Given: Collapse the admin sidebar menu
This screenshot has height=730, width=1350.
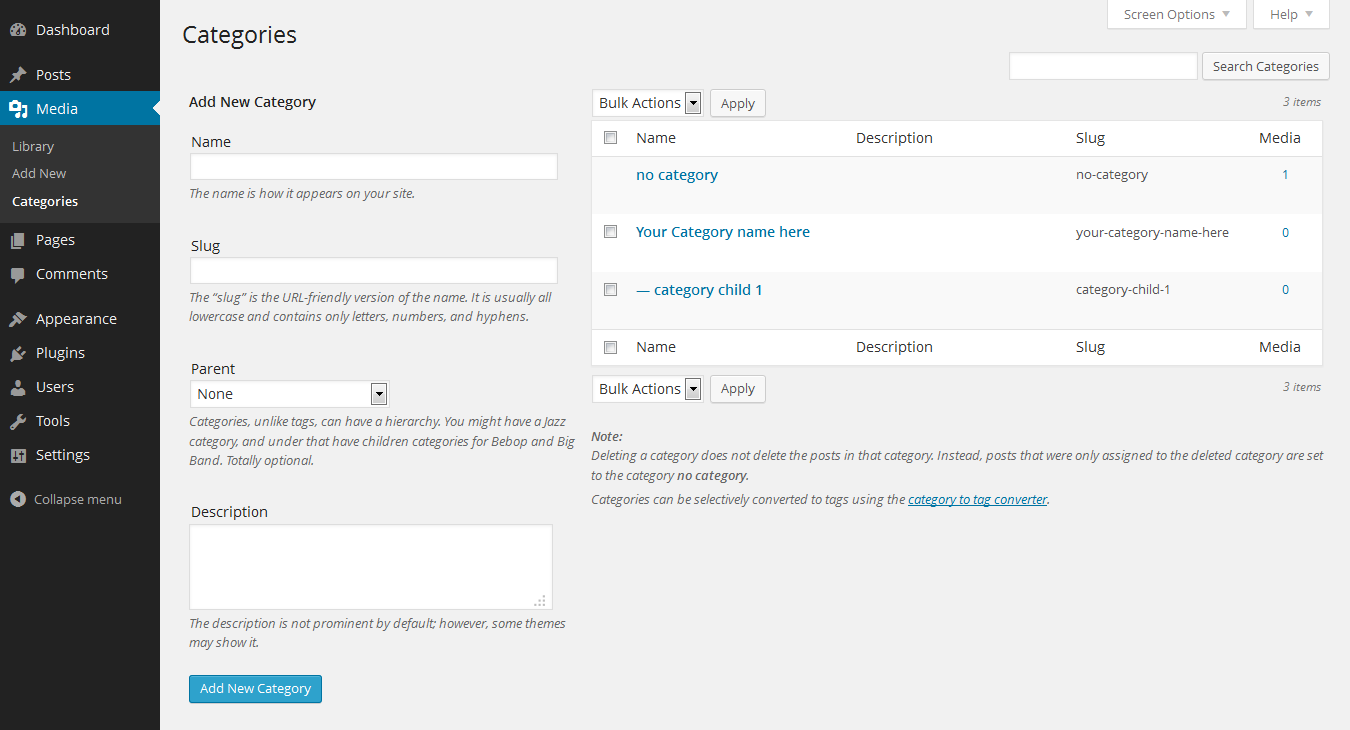Looking at the screenshot, I should coord(66,499).
